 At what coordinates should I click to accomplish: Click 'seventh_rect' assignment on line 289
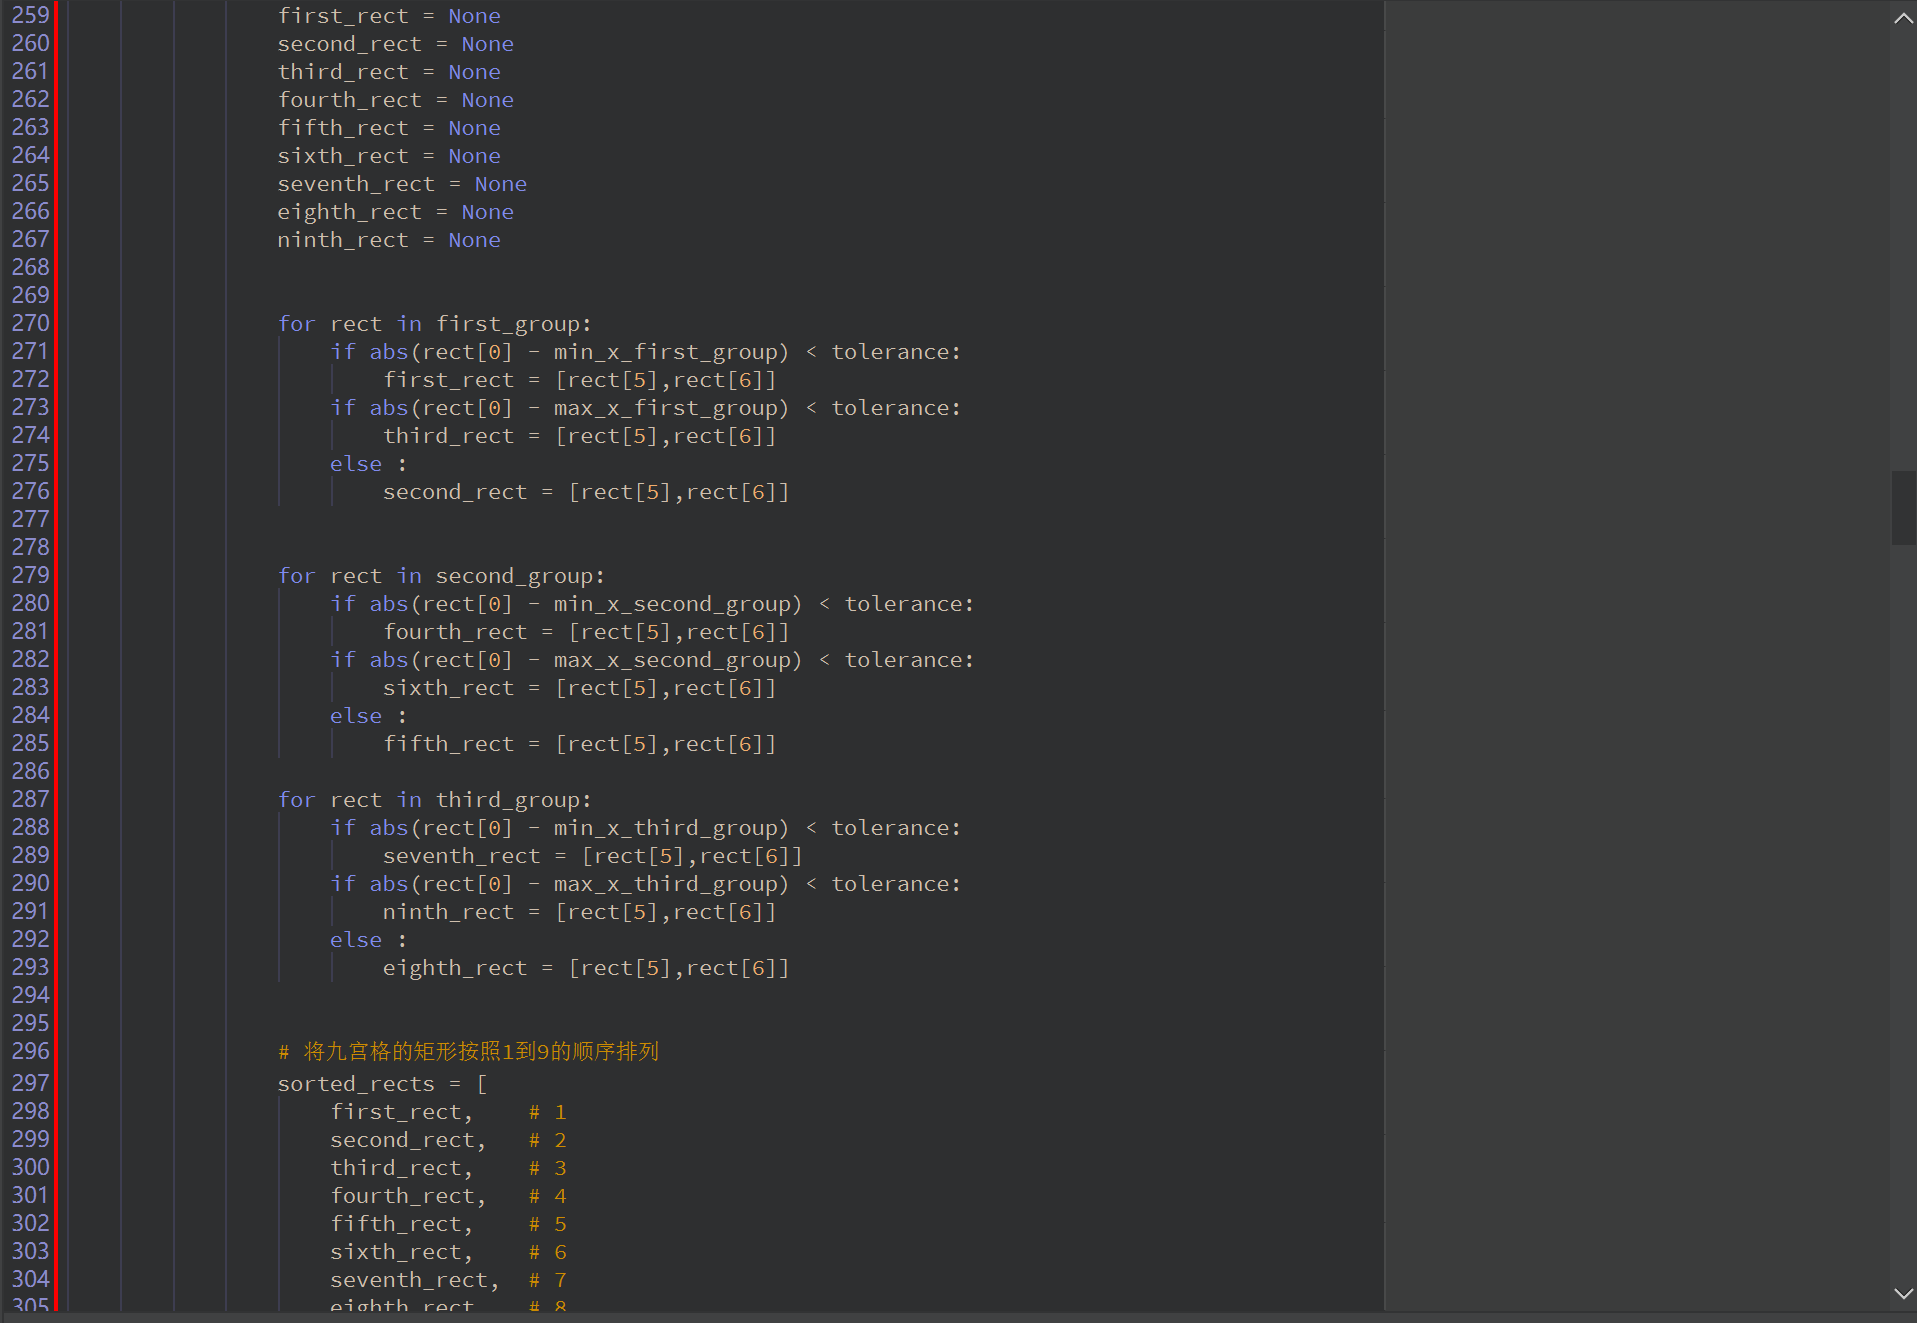click(461, 856)
